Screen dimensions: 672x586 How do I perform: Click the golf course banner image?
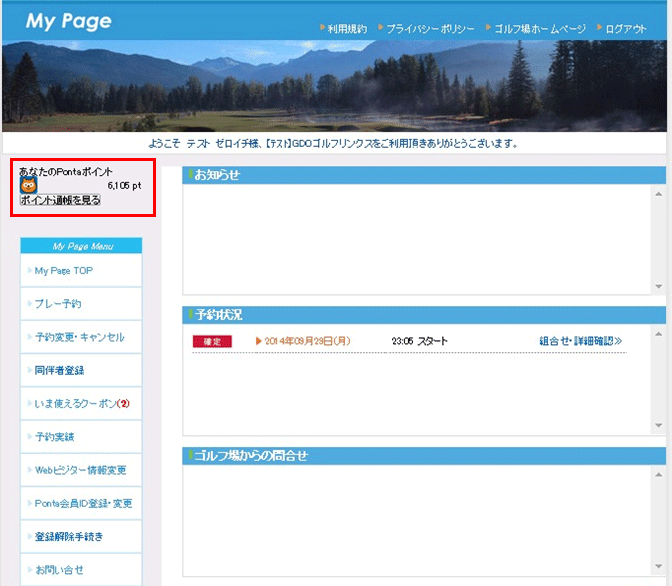334,86
